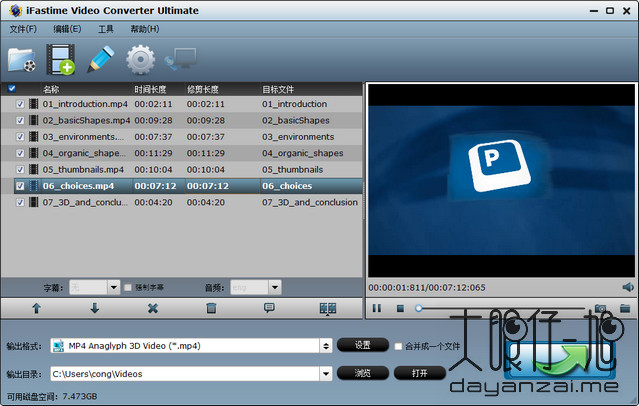Screen dimensions: 639x406
Task: Open the pencil edit tool
Action: [x=101, y=60]
